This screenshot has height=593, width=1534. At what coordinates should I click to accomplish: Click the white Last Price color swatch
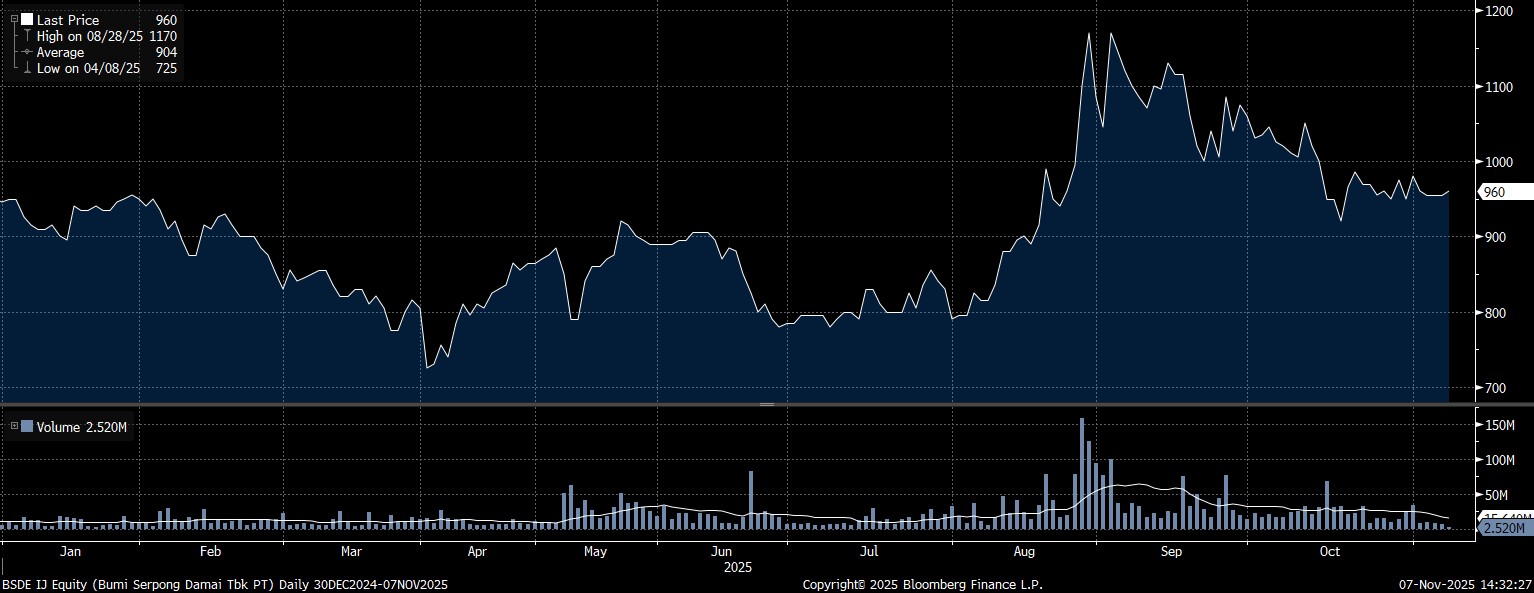pyautogui.click(x=27, y=20)
